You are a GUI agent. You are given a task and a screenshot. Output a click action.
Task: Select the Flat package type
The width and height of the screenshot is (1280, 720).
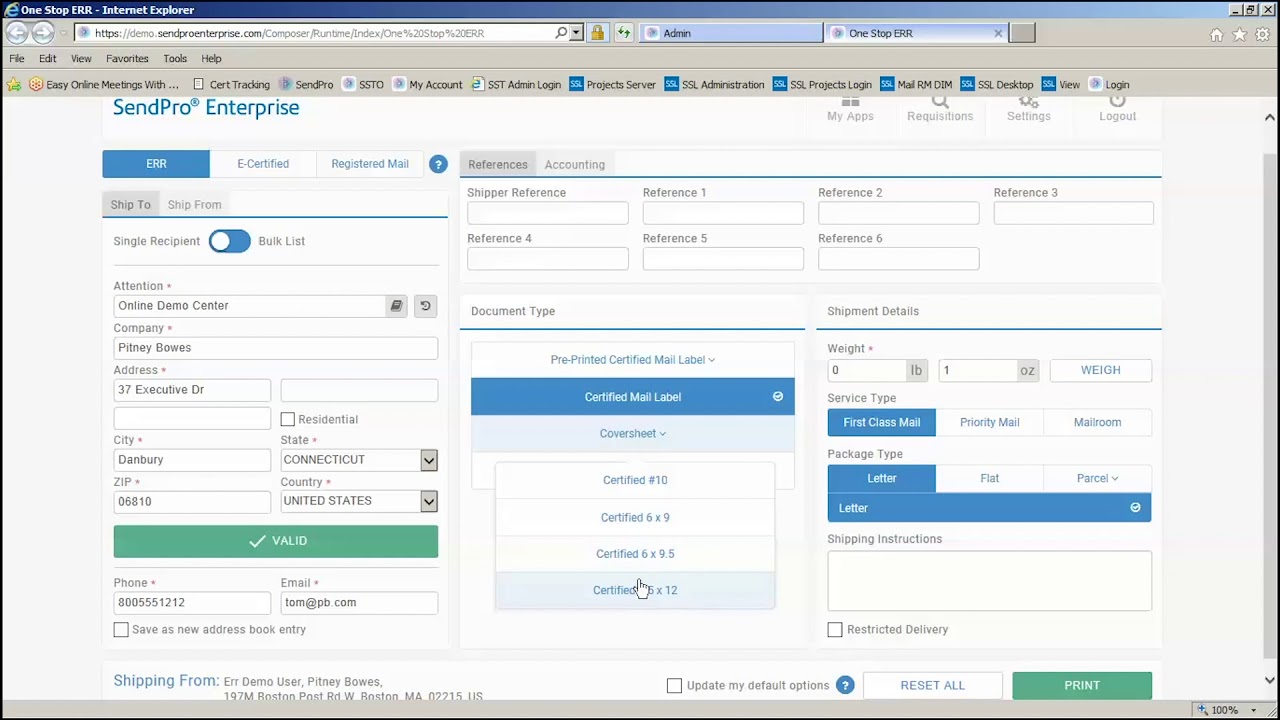pyautogui.click(x=989, y=478)
